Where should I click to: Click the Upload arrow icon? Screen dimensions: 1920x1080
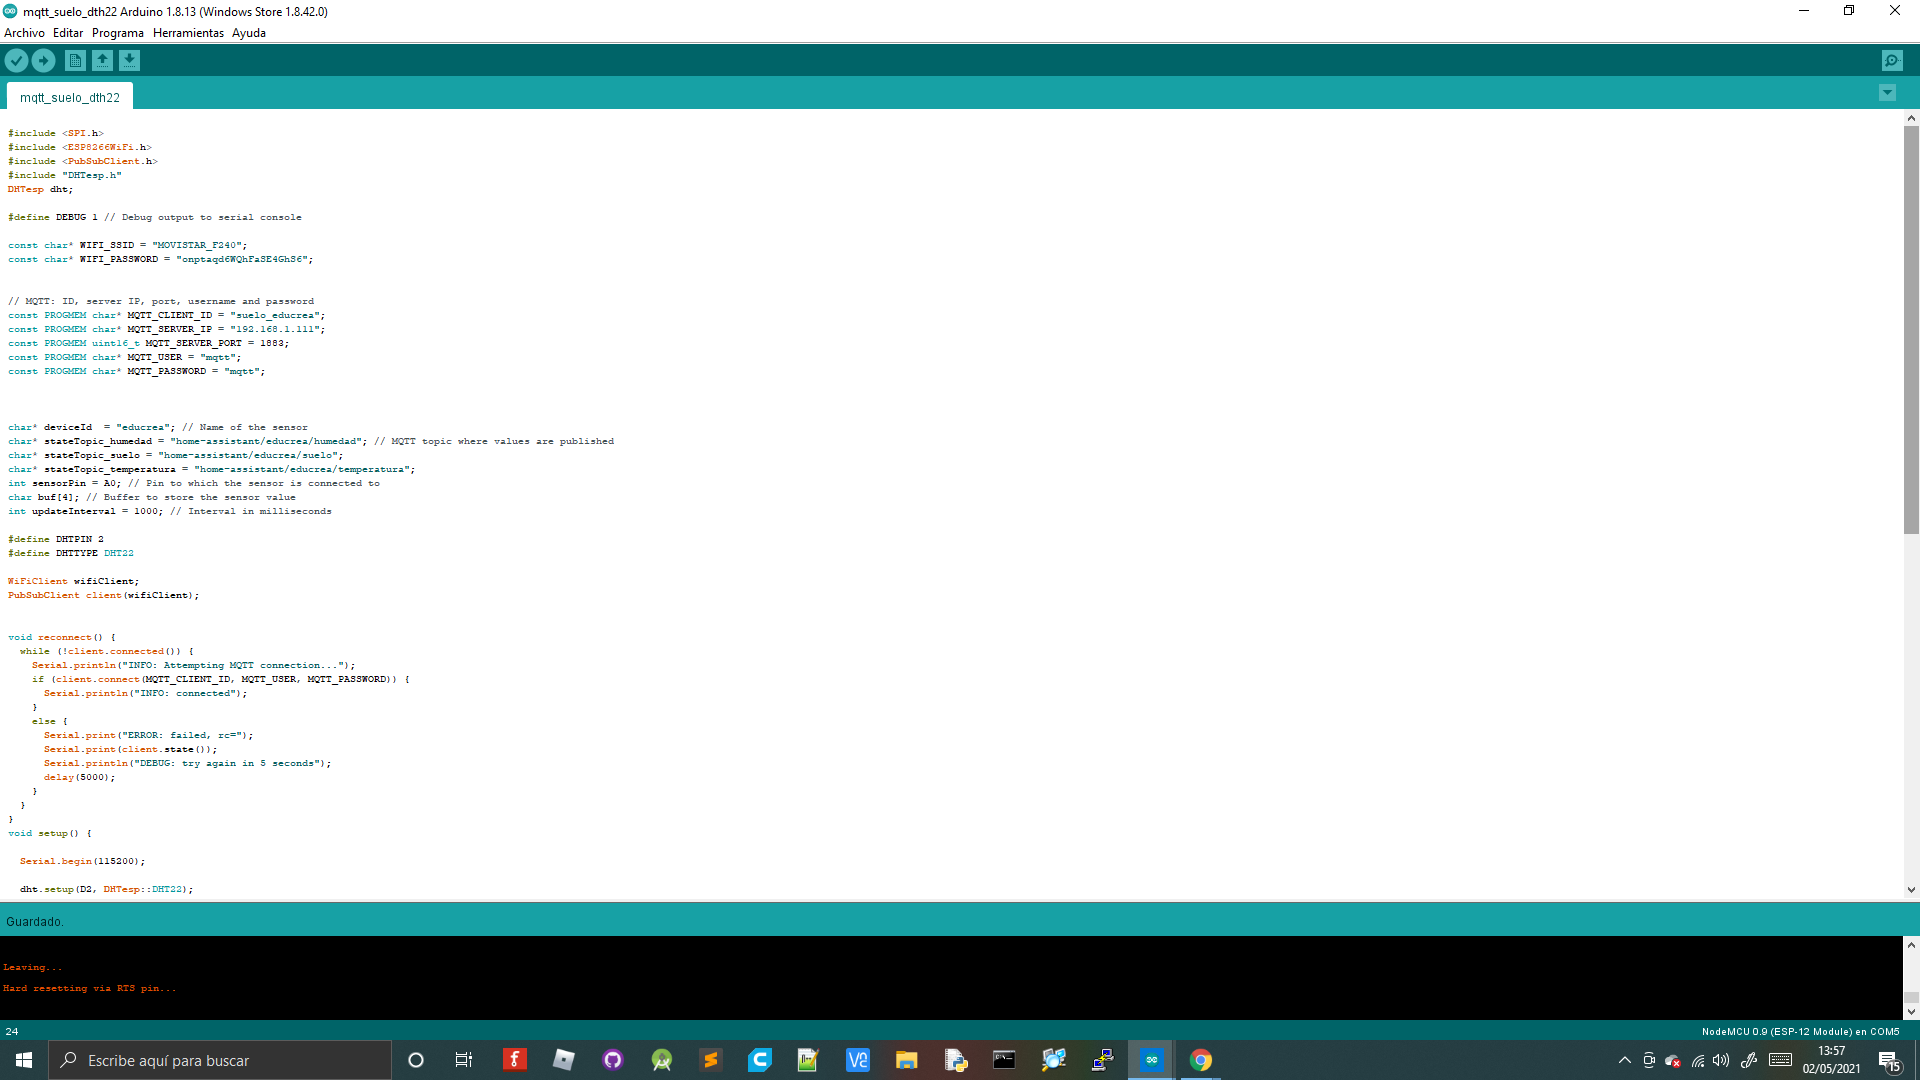[x=43, y=61]
